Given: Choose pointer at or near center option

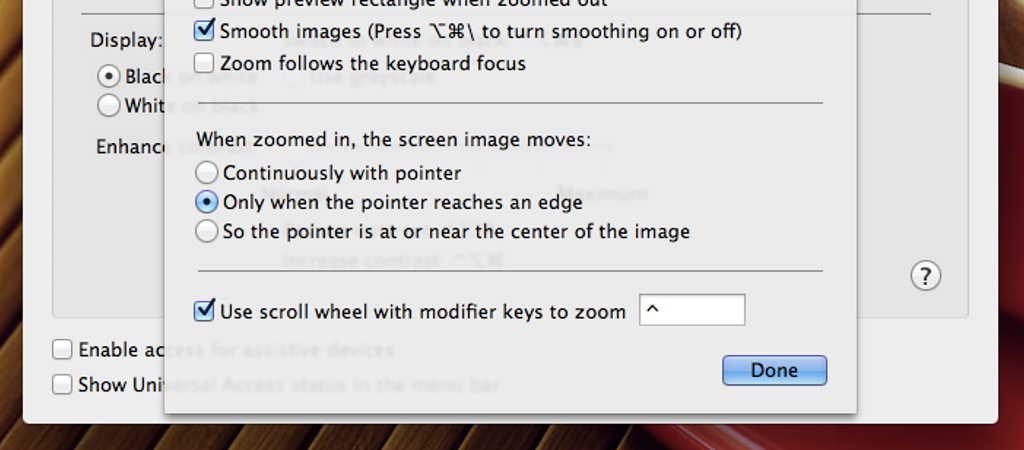Looking at the screenshot, I should [206, 231].
